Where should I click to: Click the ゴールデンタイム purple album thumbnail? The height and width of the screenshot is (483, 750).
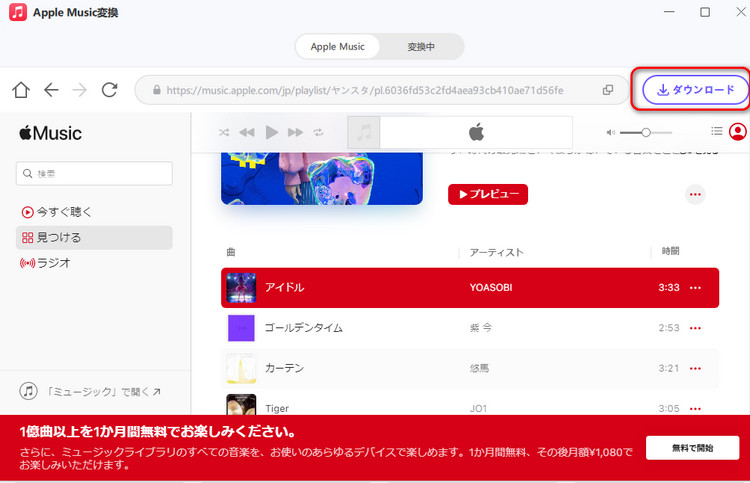241,328
